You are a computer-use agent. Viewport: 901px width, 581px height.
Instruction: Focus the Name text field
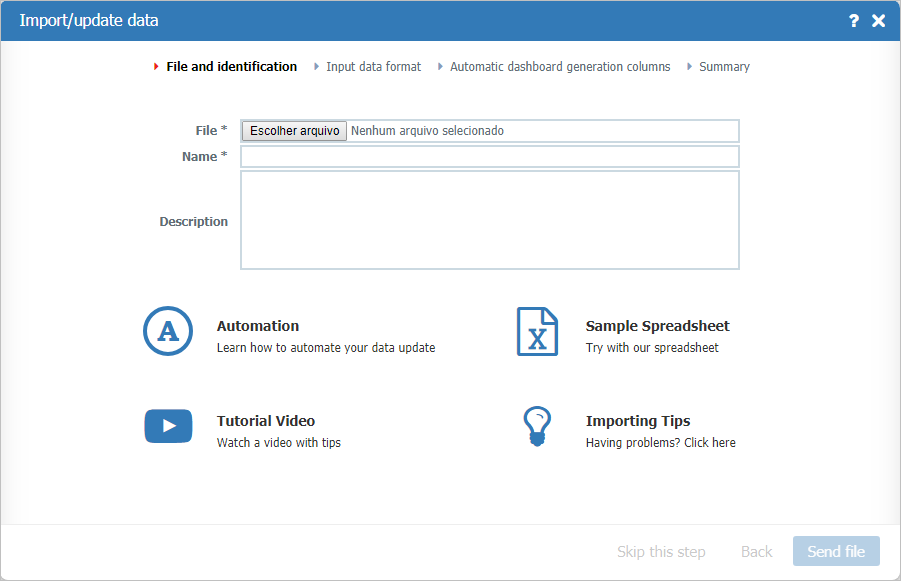(x=489, y=157)
